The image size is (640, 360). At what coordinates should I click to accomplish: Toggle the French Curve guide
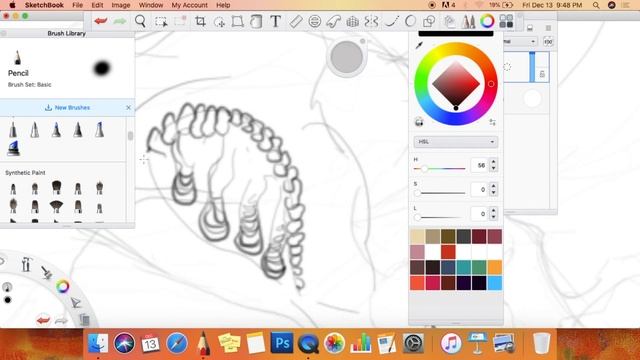pos(333,21)
